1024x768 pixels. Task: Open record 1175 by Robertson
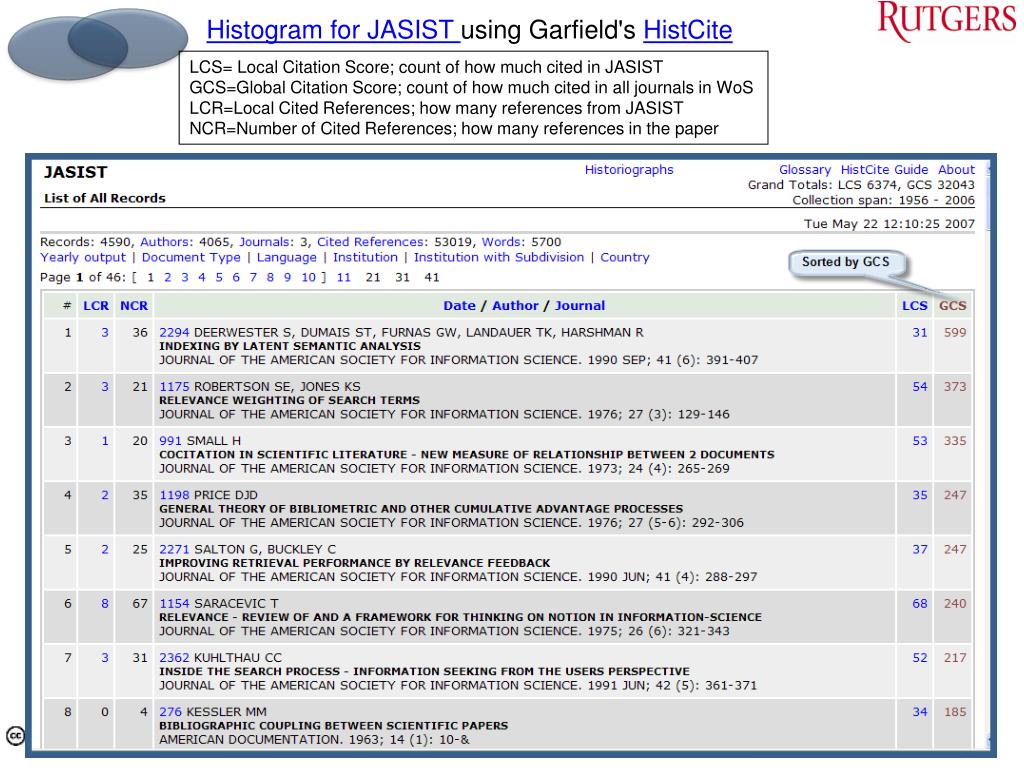(x=174, y=387)
